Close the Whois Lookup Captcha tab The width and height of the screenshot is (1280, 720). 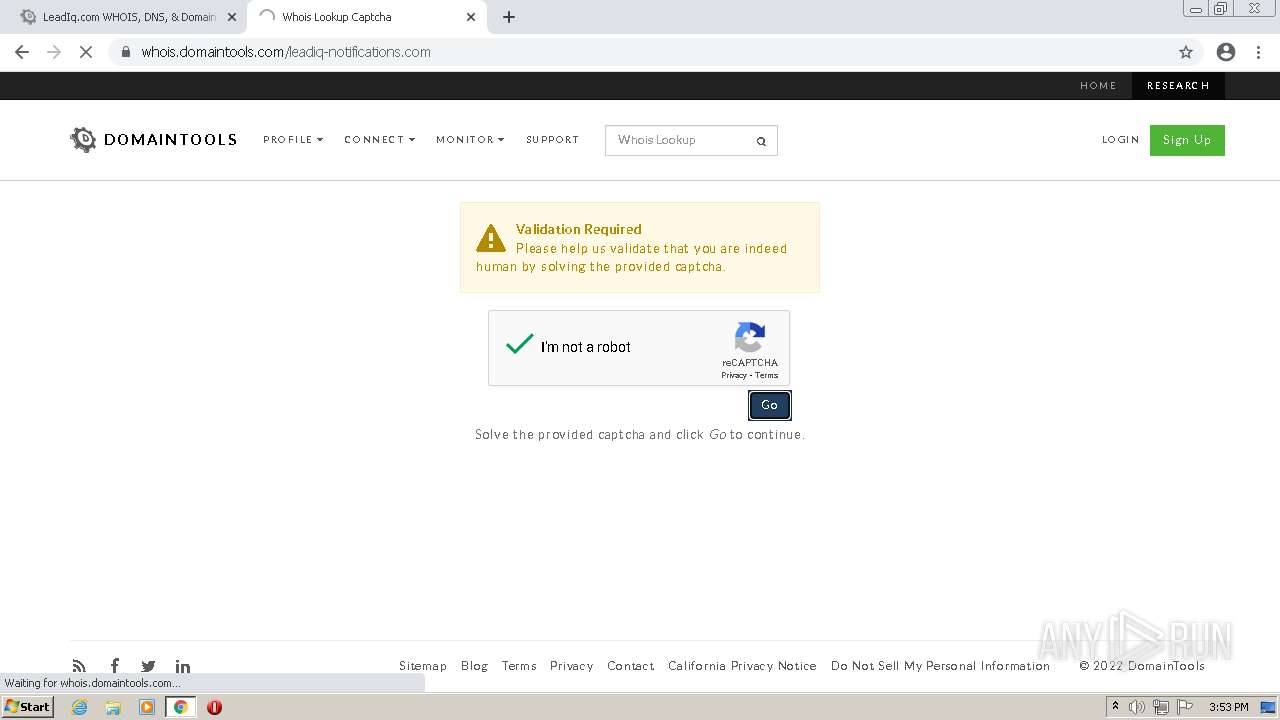(471, 17)
